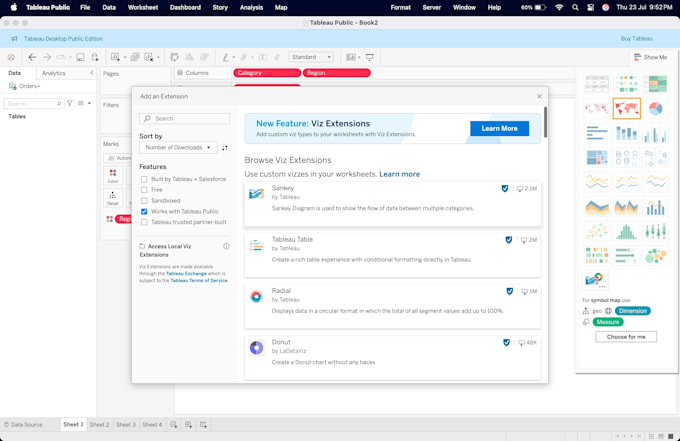Switch to the Sheet 4 tab

152,425
